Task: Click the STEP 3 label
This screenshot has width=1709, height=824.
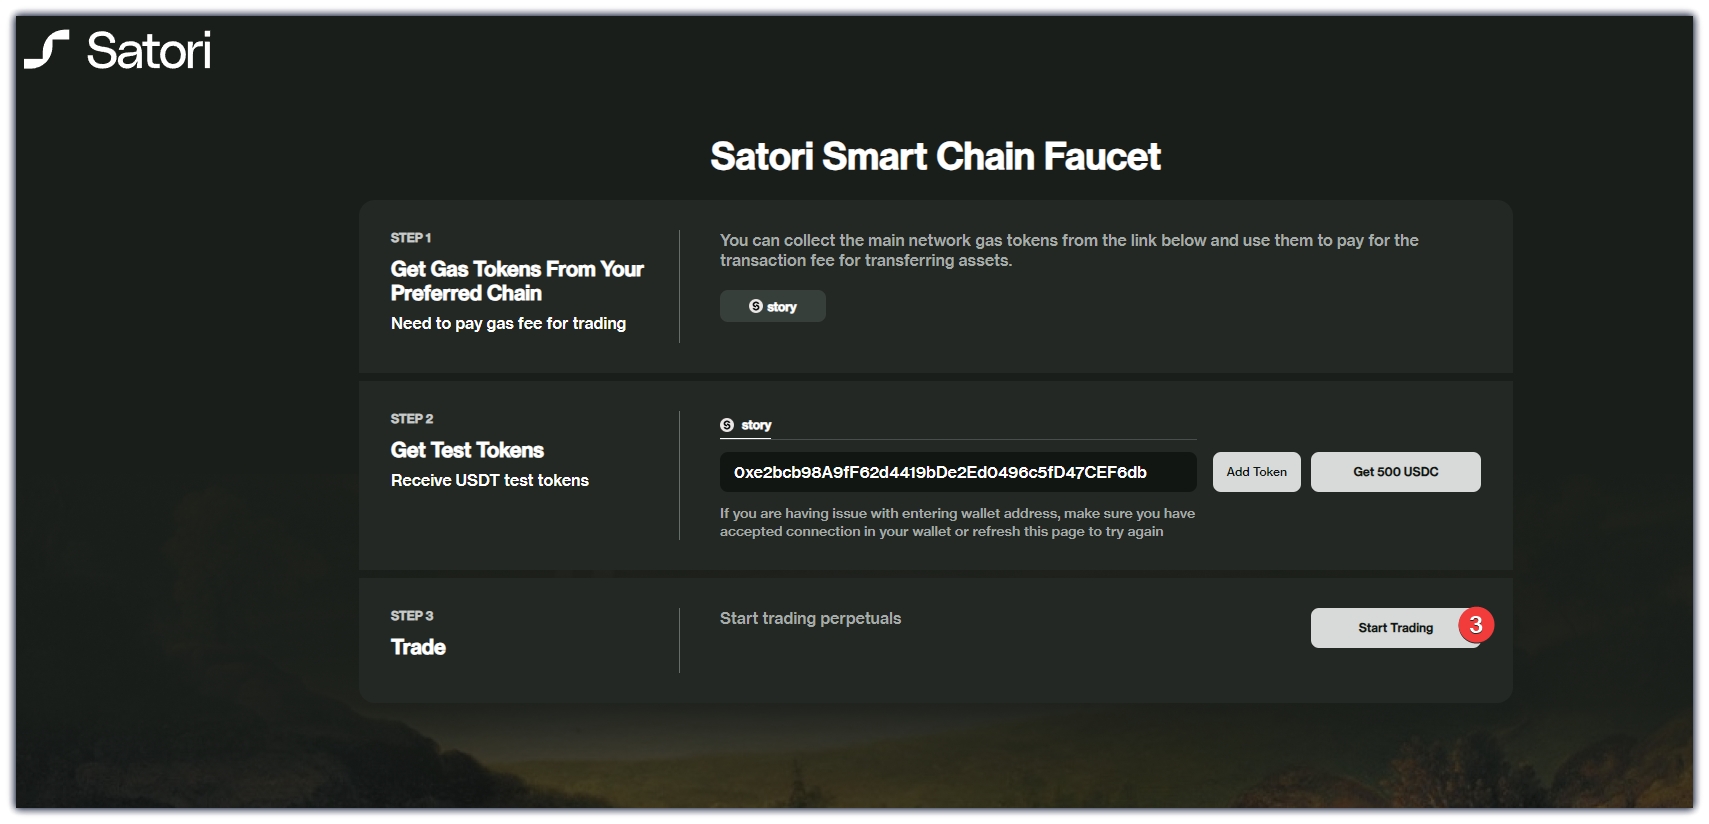Action: point(412,616)
